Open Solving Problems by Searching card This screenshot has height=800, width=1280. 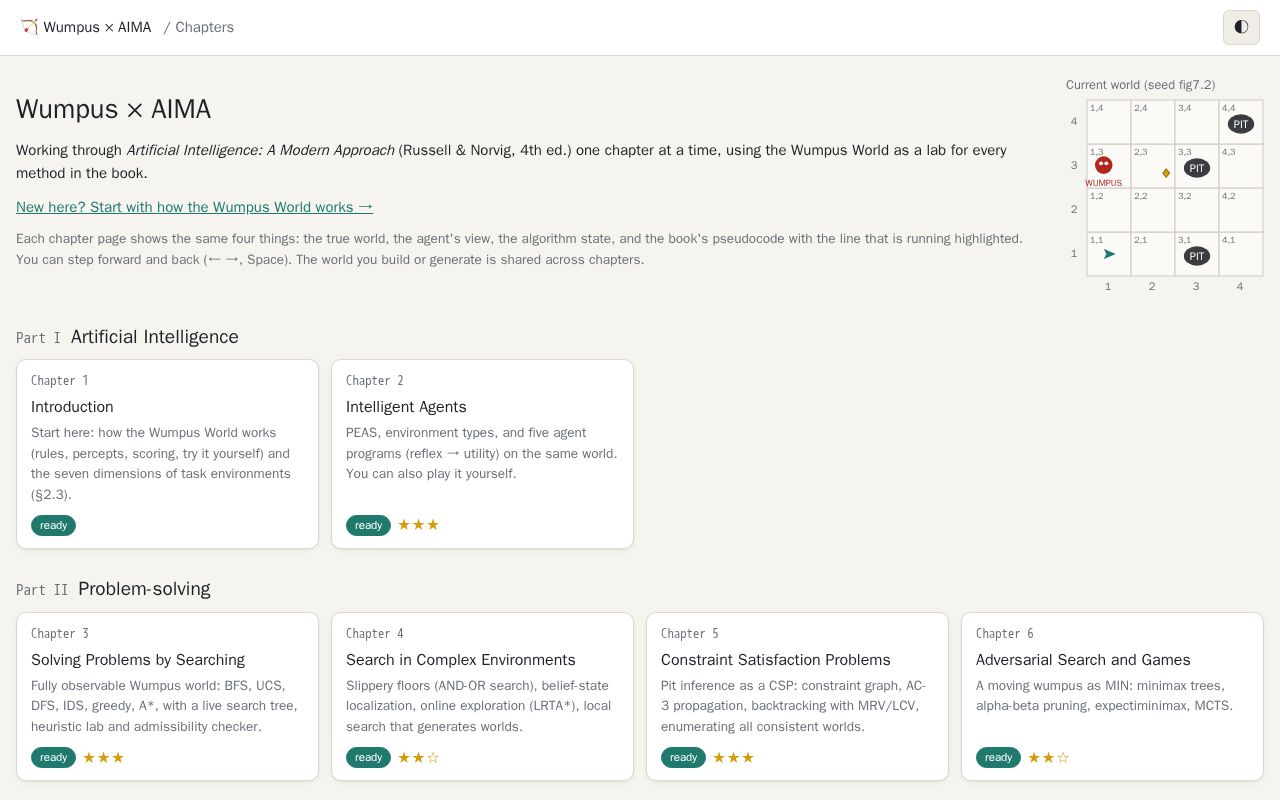tap(167, 696)
